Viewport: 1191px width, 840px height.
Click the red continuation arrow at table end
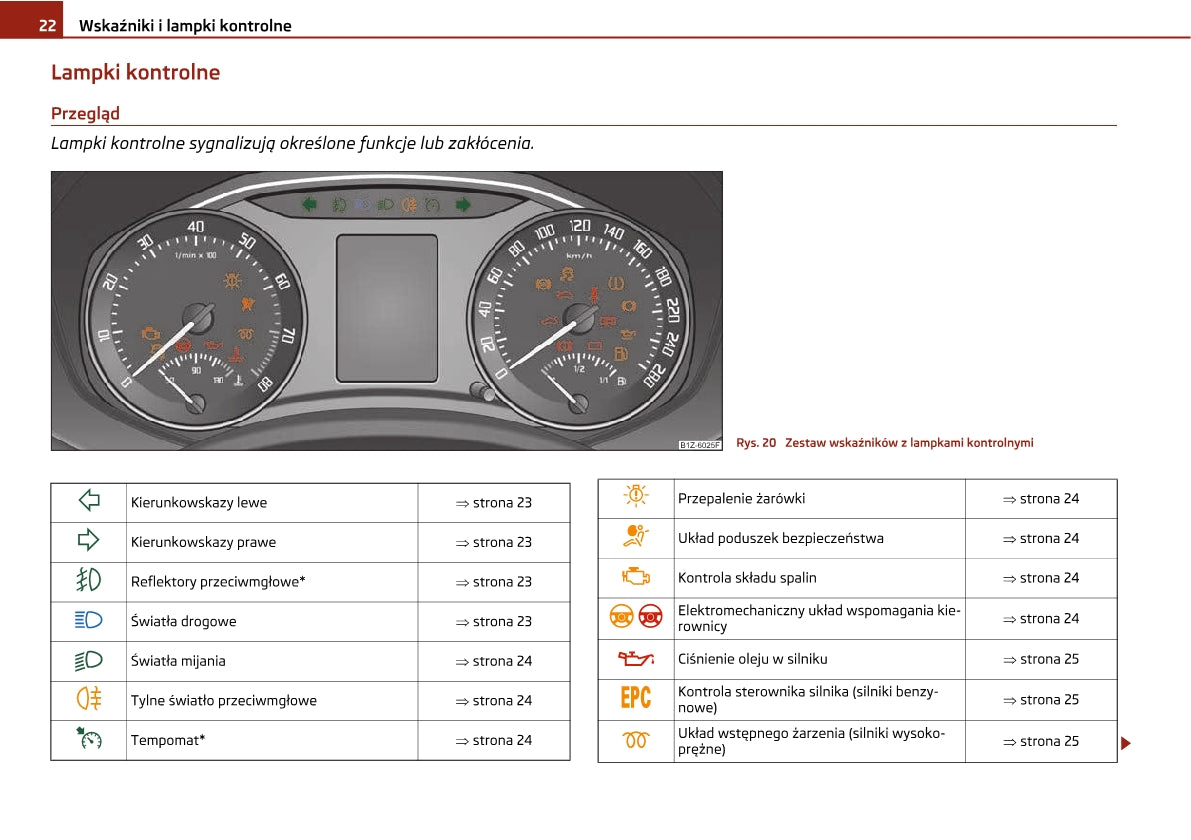[1125, 743]
